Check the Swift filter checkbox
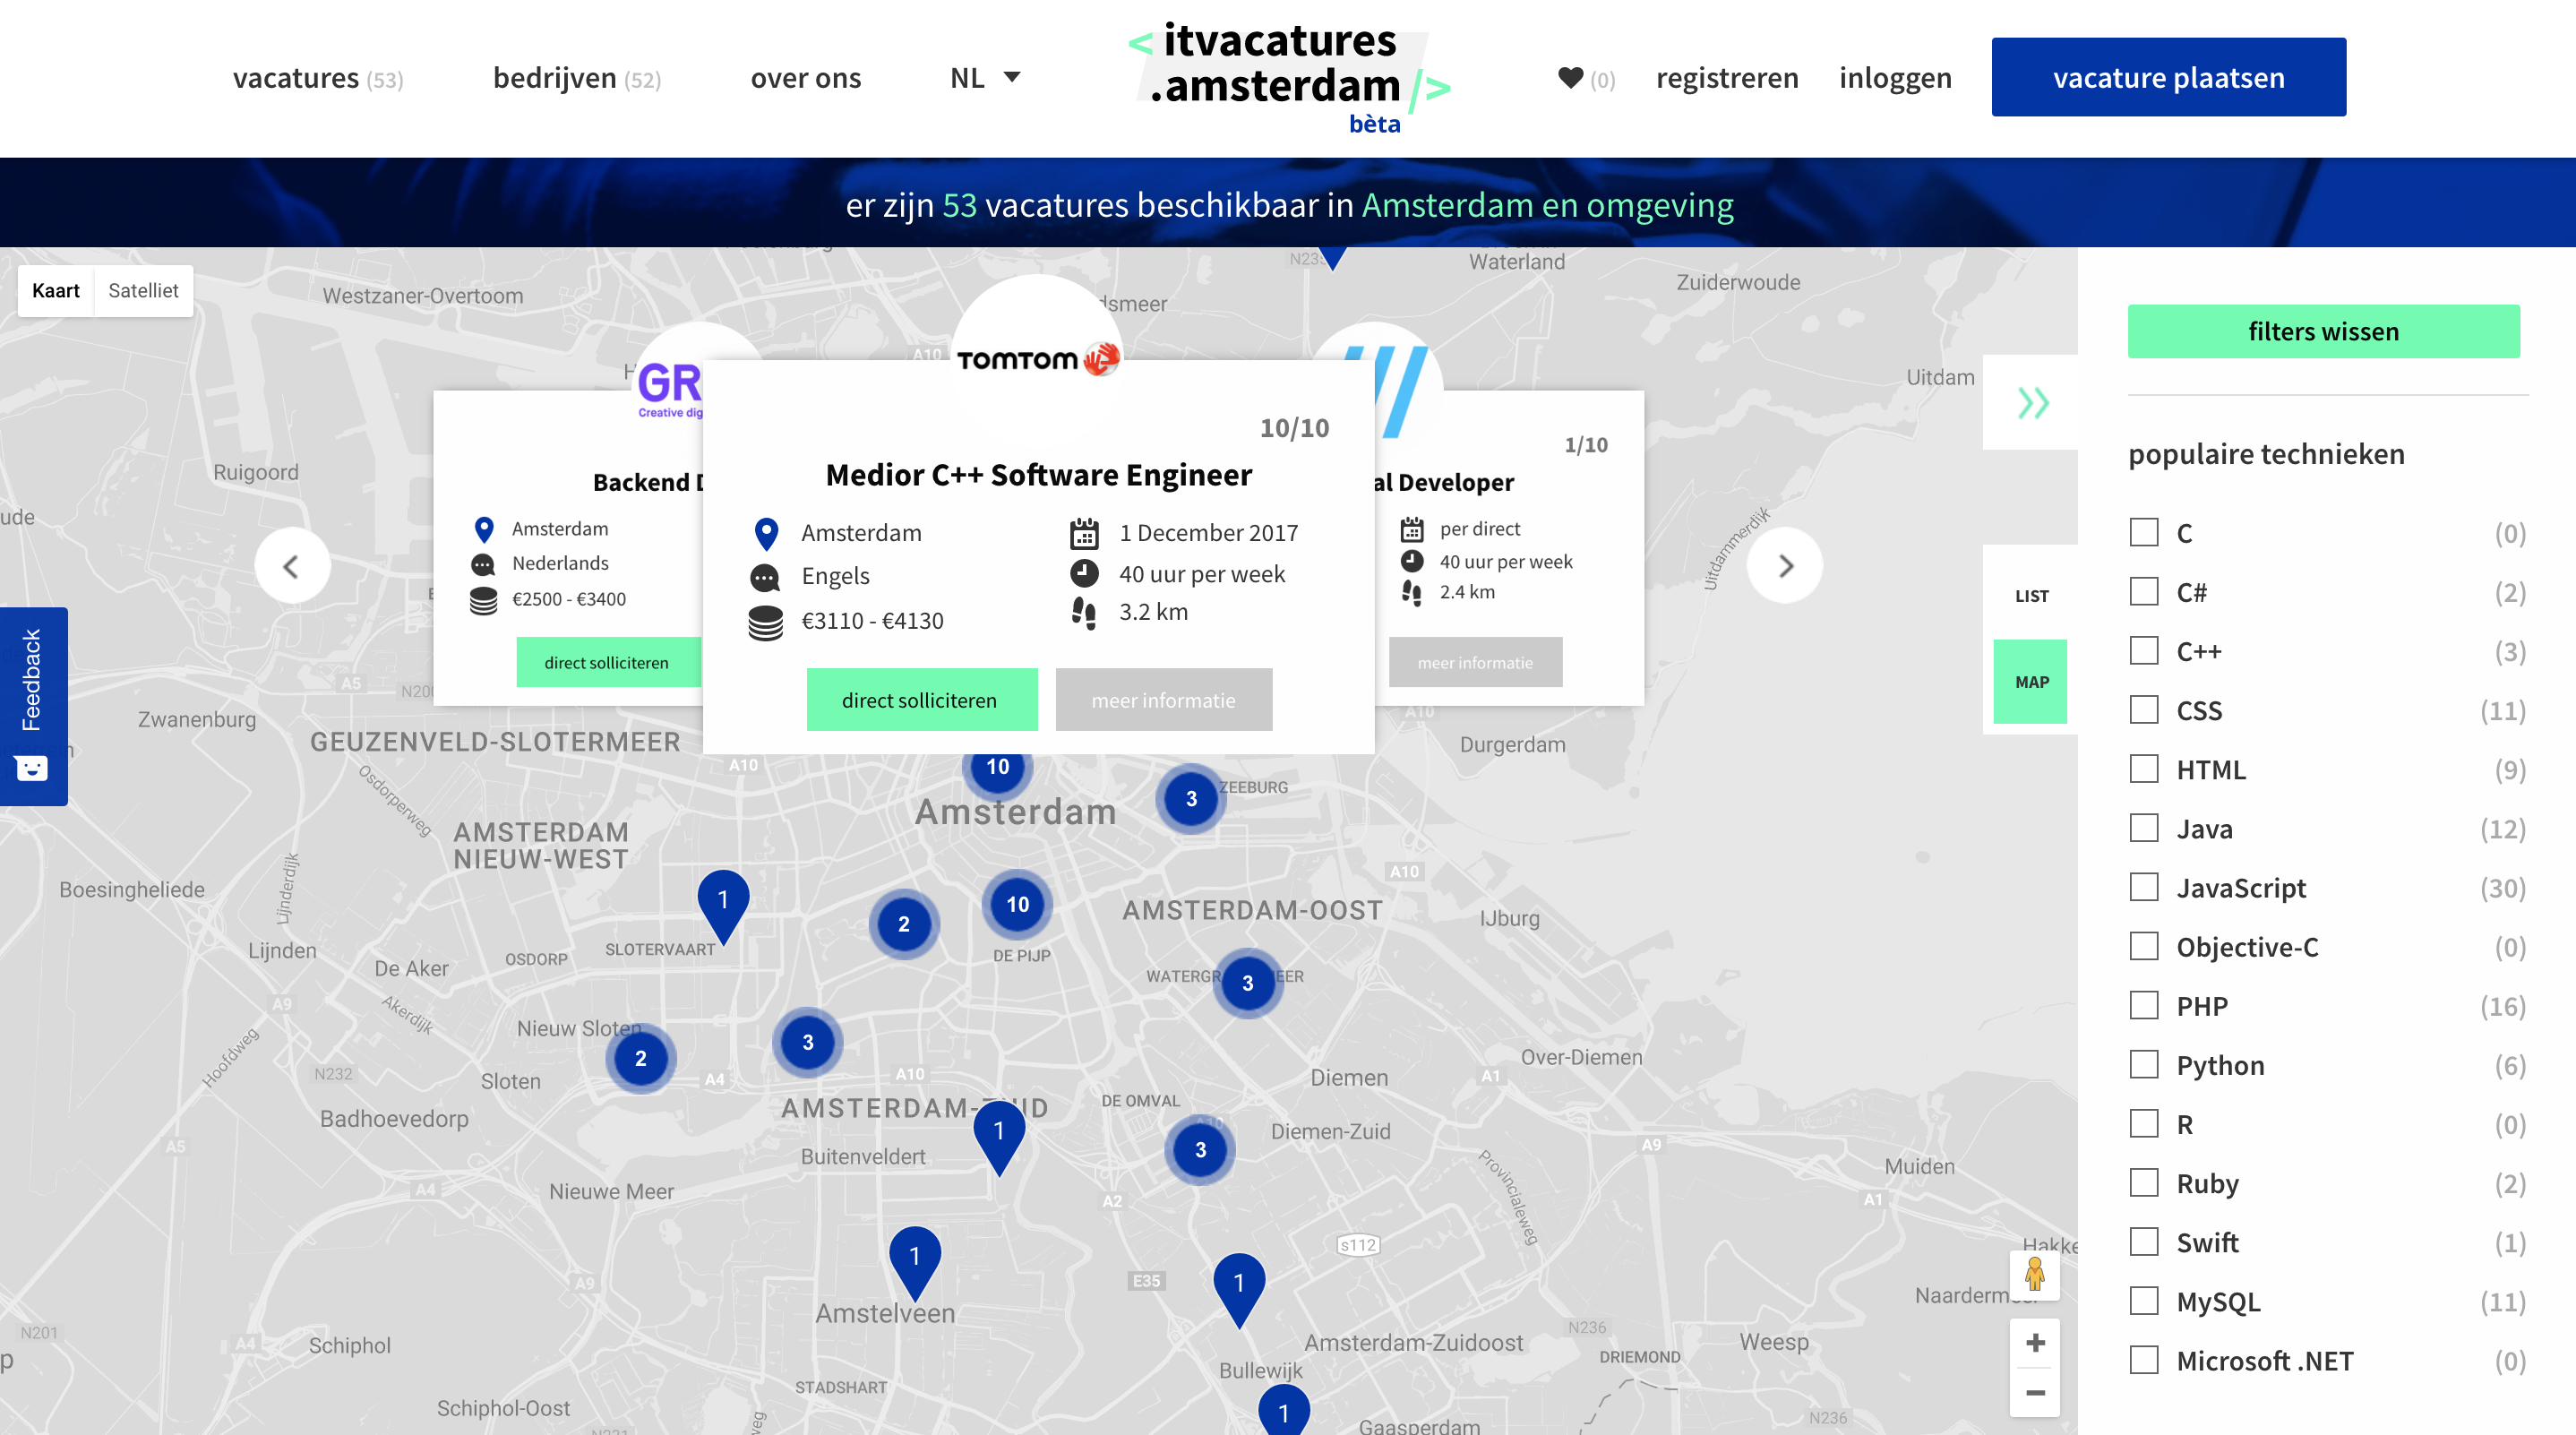This screenshot has width=2576, height=1435. 2143,1241
